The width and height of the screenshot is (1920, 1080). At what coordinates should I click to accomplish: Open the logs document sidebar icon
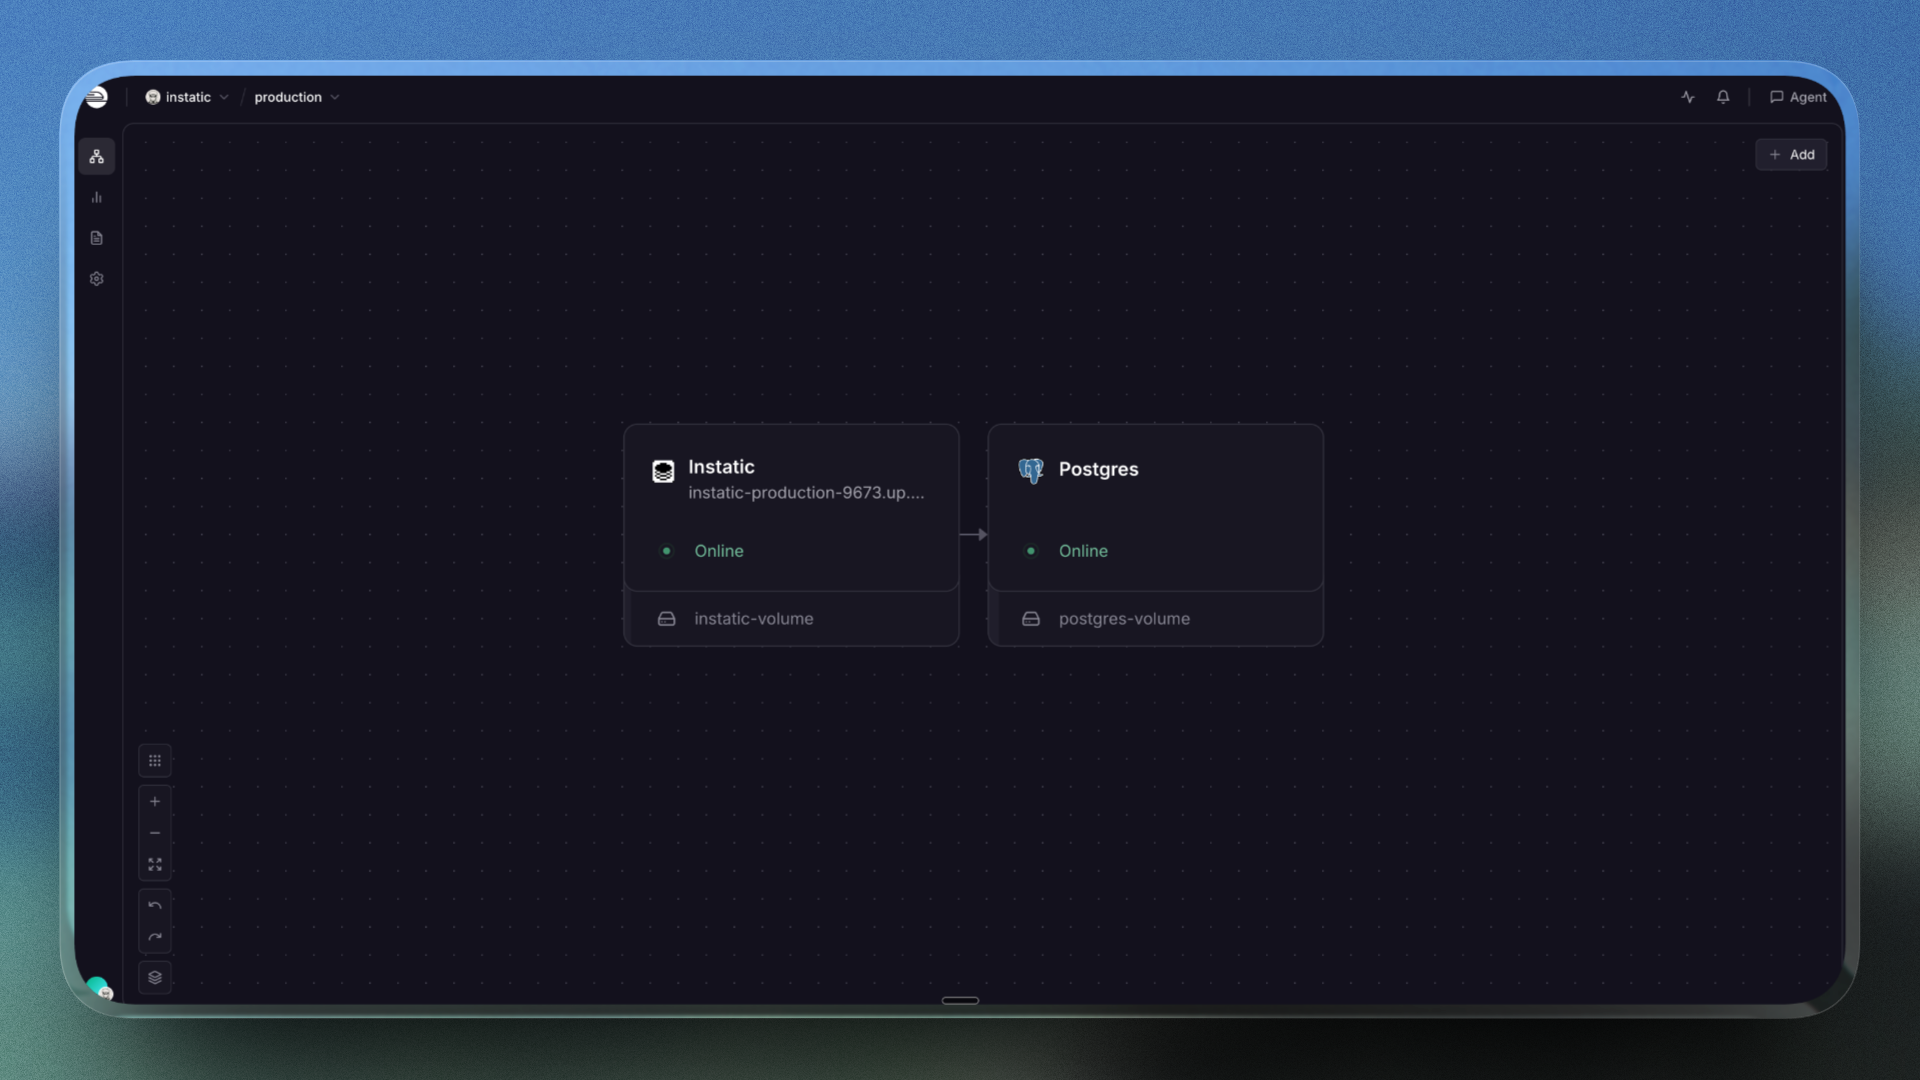(x=97, y=238)
